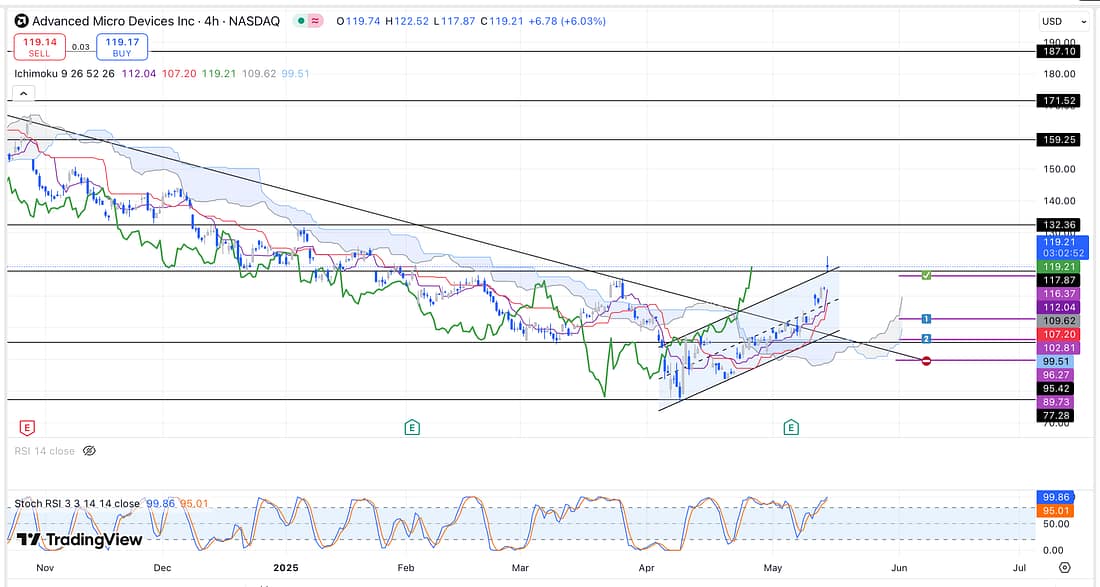The width and height of the screenshot is (1100, 587).
Task: Click the blue entry marker labeled 1
Action: coord(927,319)
